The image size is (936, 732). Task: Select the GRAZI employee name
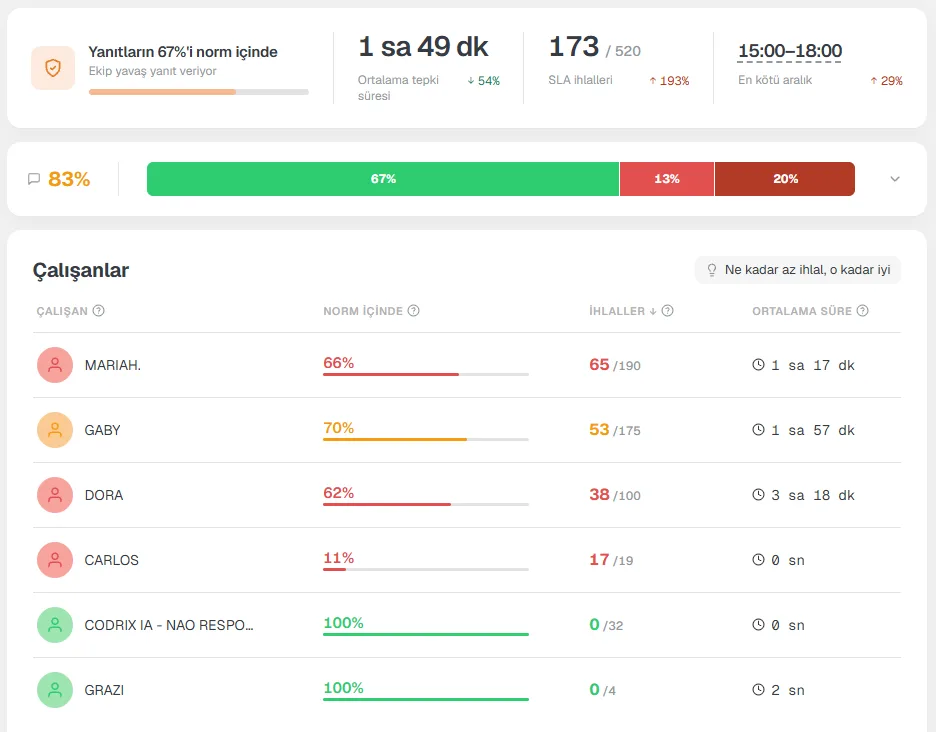click(104, 691)
